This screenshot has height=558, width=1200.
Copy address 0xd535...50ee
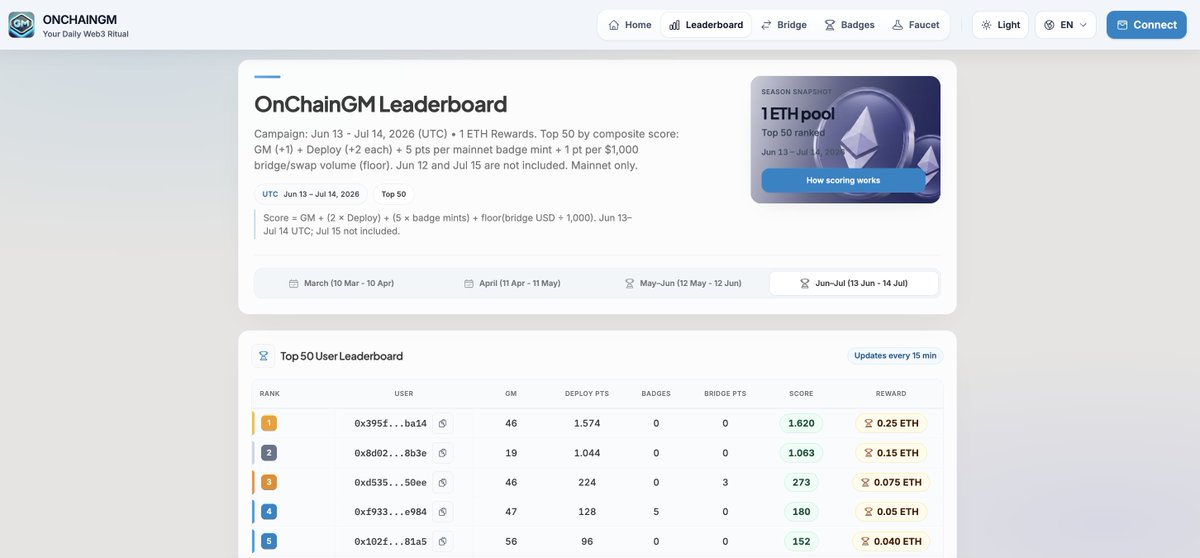pyautogui.click(x=443, y=483)
